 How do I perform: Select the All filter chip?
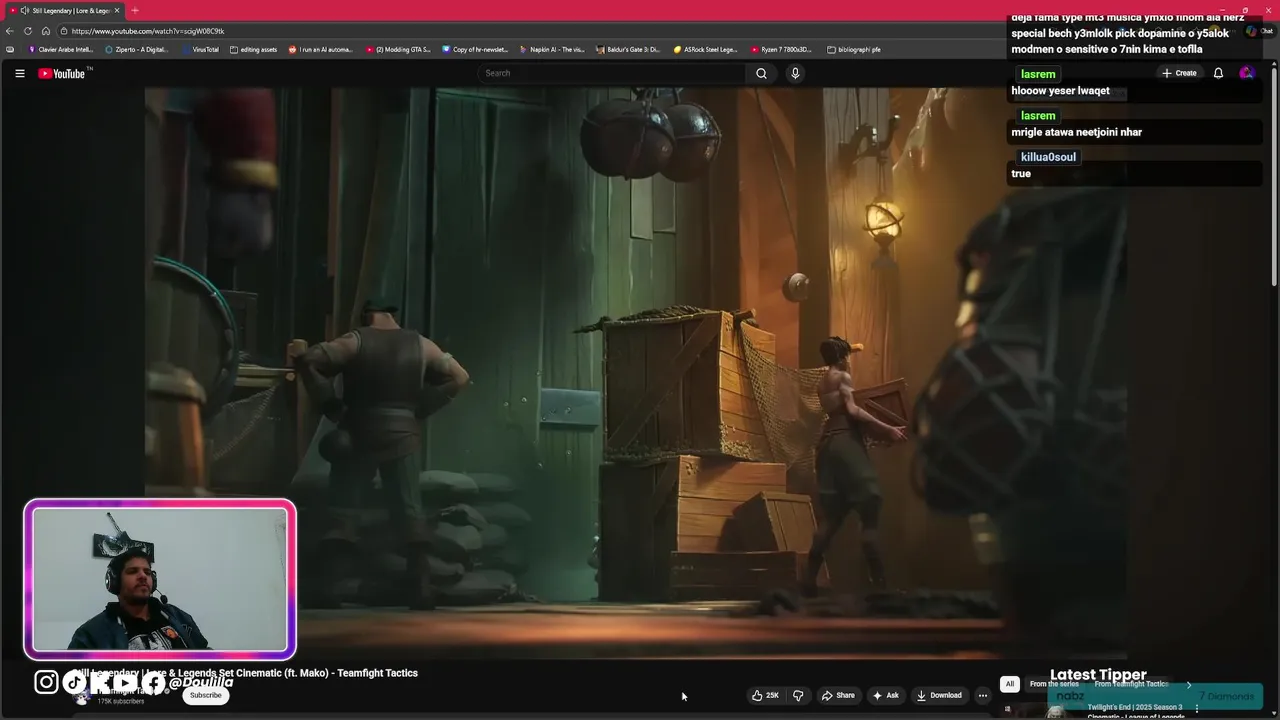click(x=1009, y=684)
